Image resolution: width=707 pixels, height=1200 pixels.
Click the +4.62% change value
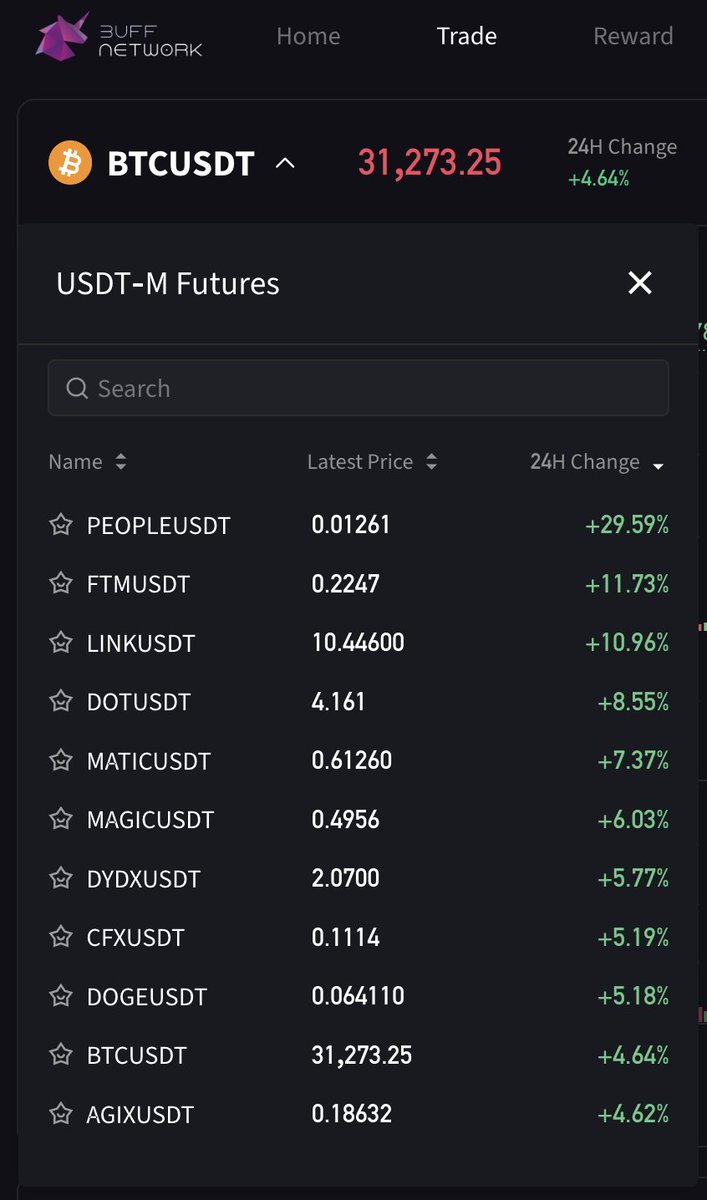[x=633, y=1113]
